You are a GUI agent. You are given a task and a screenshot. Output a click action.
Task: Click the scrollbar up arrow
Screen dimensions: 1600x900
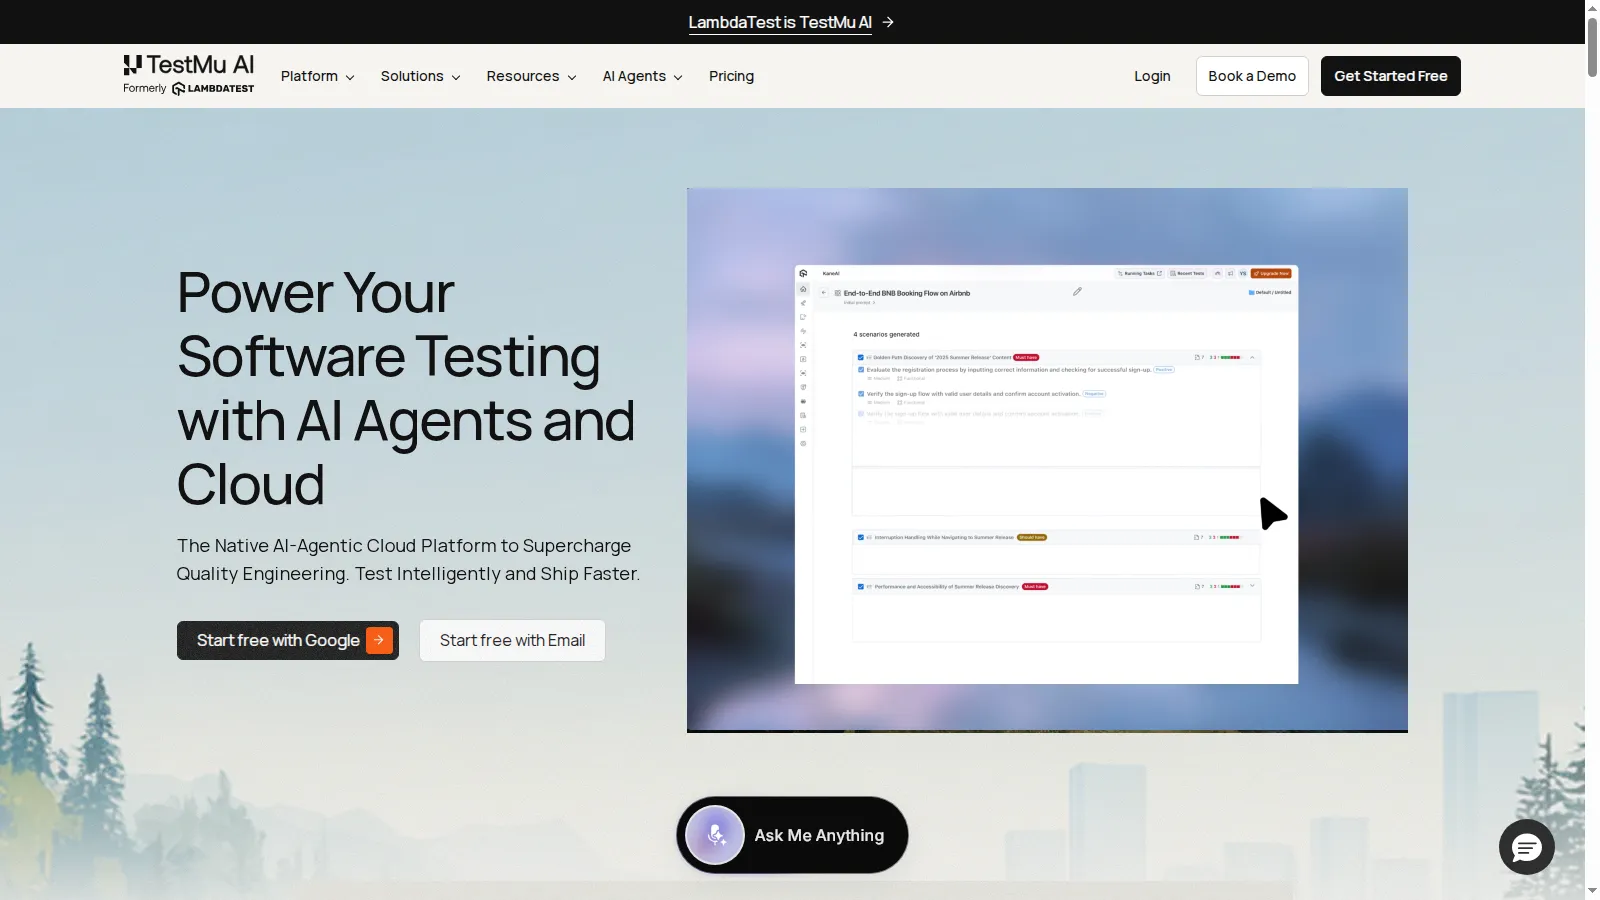[1592, 7]
